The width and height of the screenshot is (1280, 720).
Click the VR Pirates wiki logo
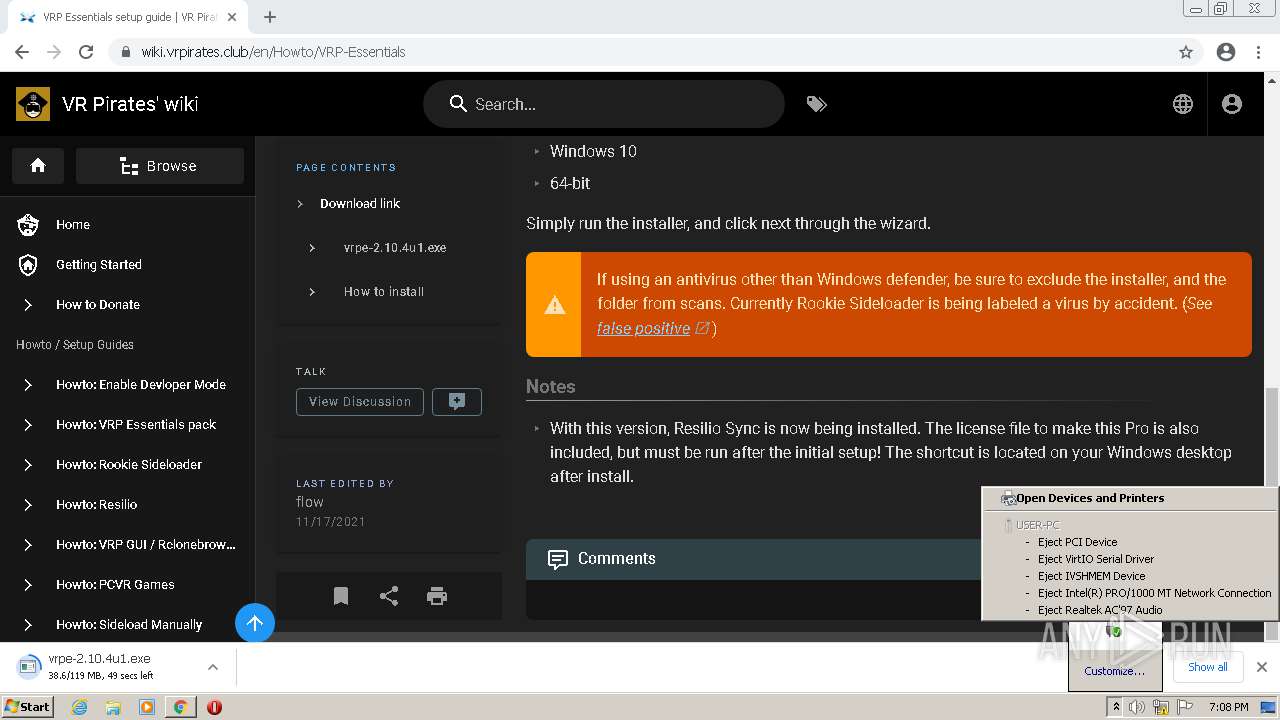[33, 104]
